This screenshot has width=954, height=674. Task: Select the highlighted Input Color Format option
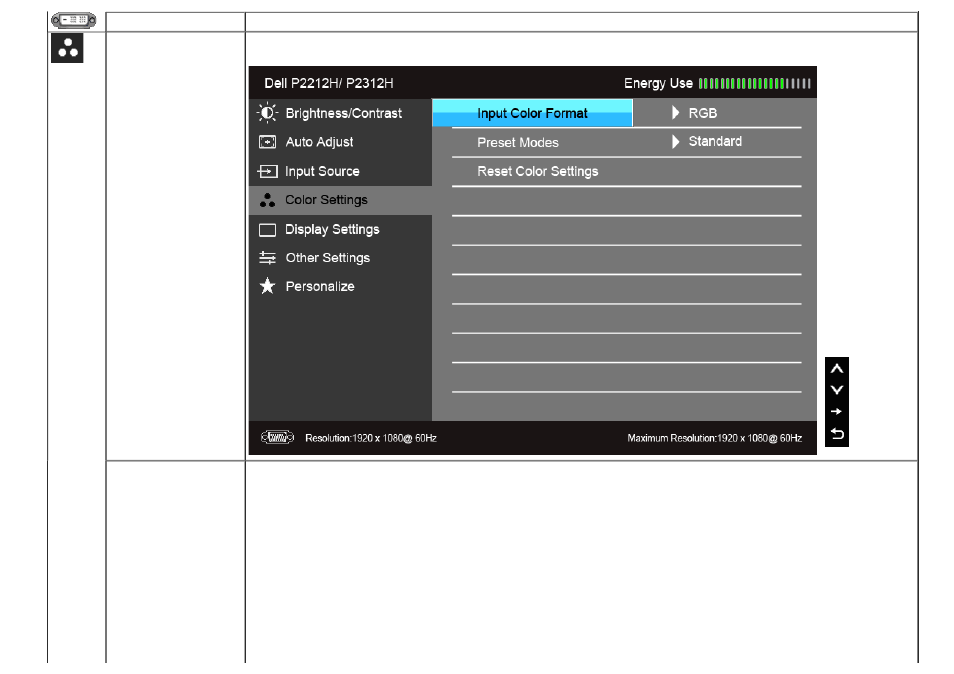click(532, 113)
